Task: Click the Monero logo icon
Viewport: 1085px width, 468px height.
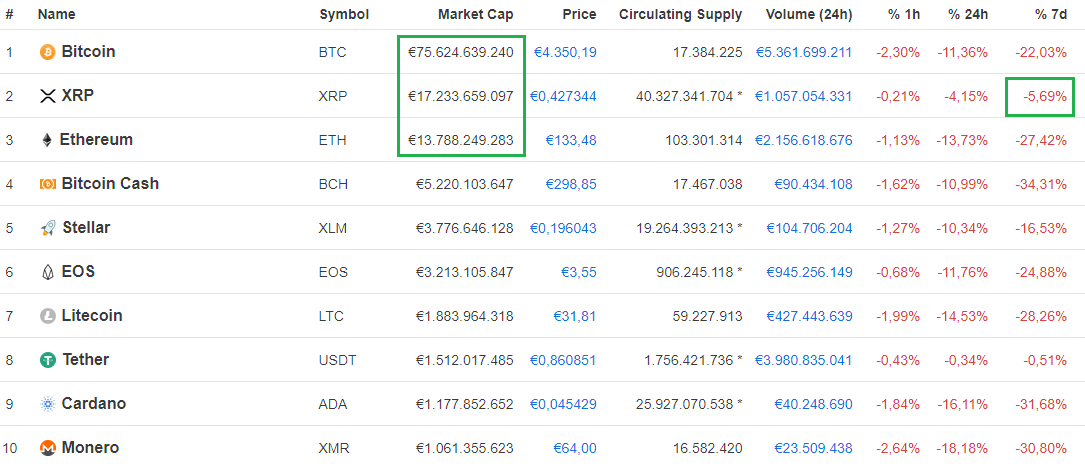Action: pyautogui.click(x=48, y=448)
